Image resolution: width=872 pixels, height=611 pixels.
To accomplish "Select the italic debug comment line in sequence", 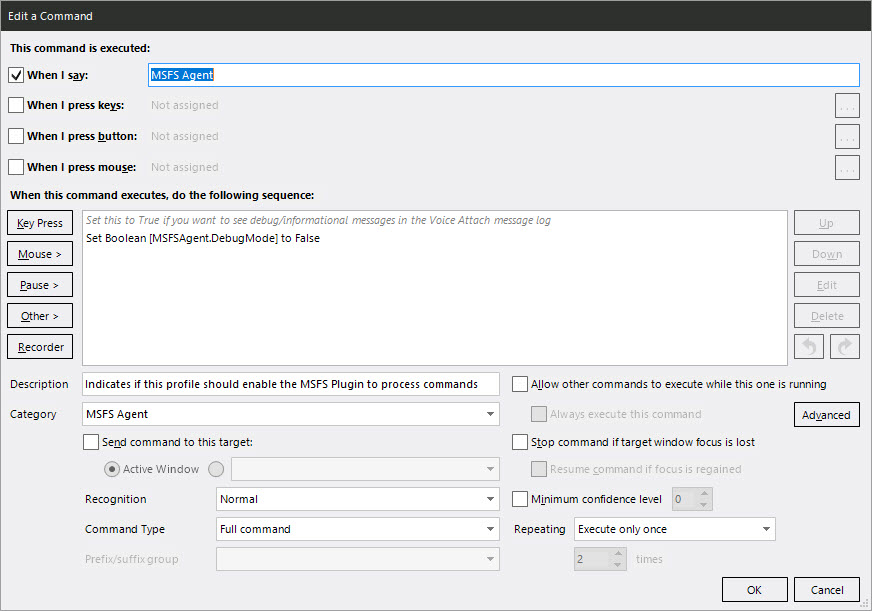I will click(x=318, y=220).
